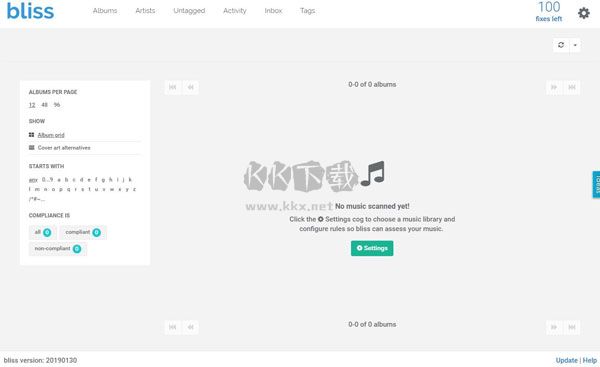Show 96 albums per page
Viewport: 600px width, 367px height.
point(57,105)
